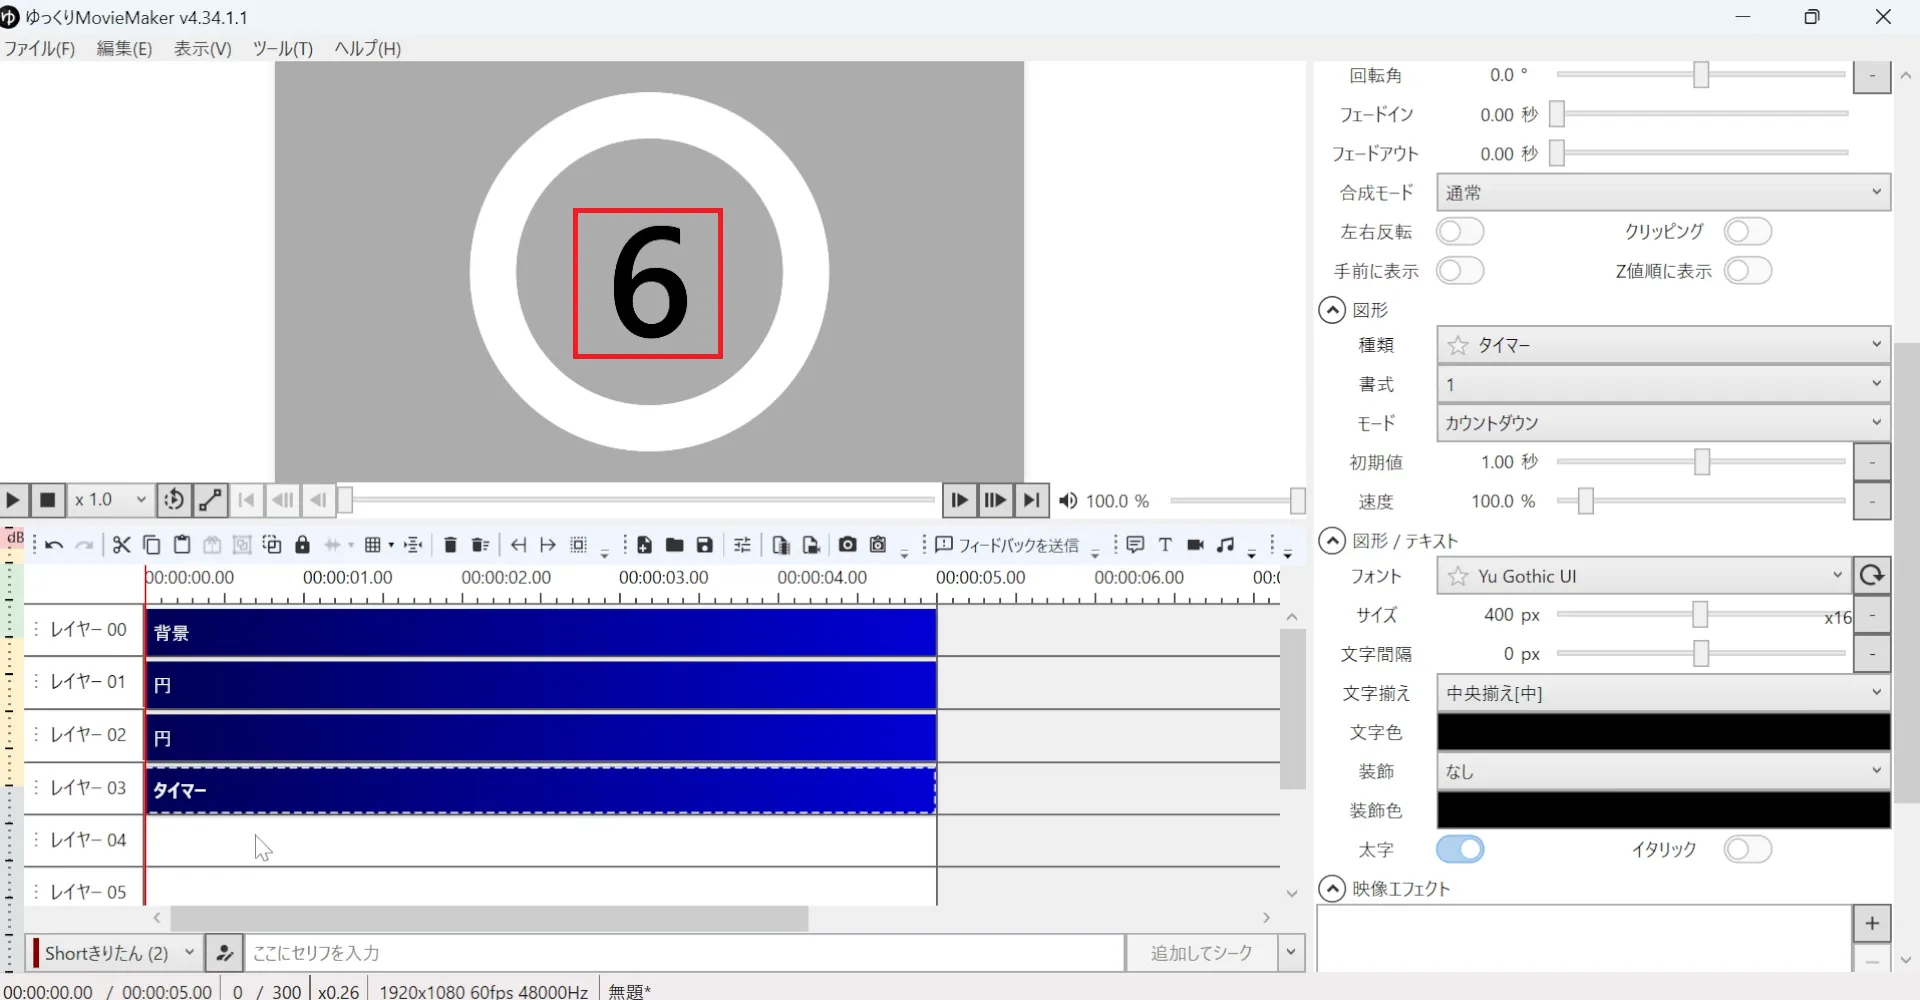The width and height of the screenshot is (1920, 1000).
Task: Click the 追加してシーク button
Action: (x=1202, y=953)
